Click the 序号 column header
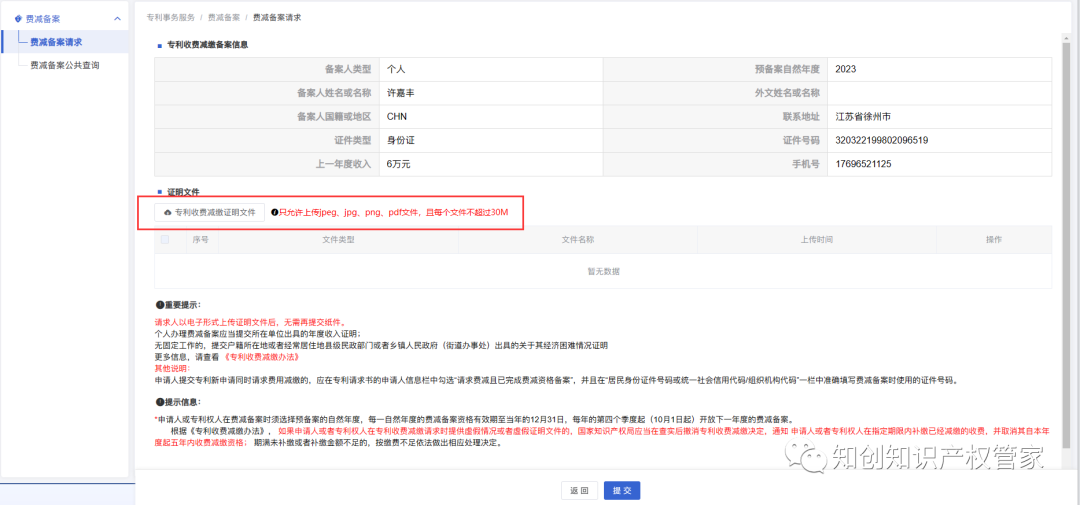The image size is (1080, 505). click(x=201, y=240)
